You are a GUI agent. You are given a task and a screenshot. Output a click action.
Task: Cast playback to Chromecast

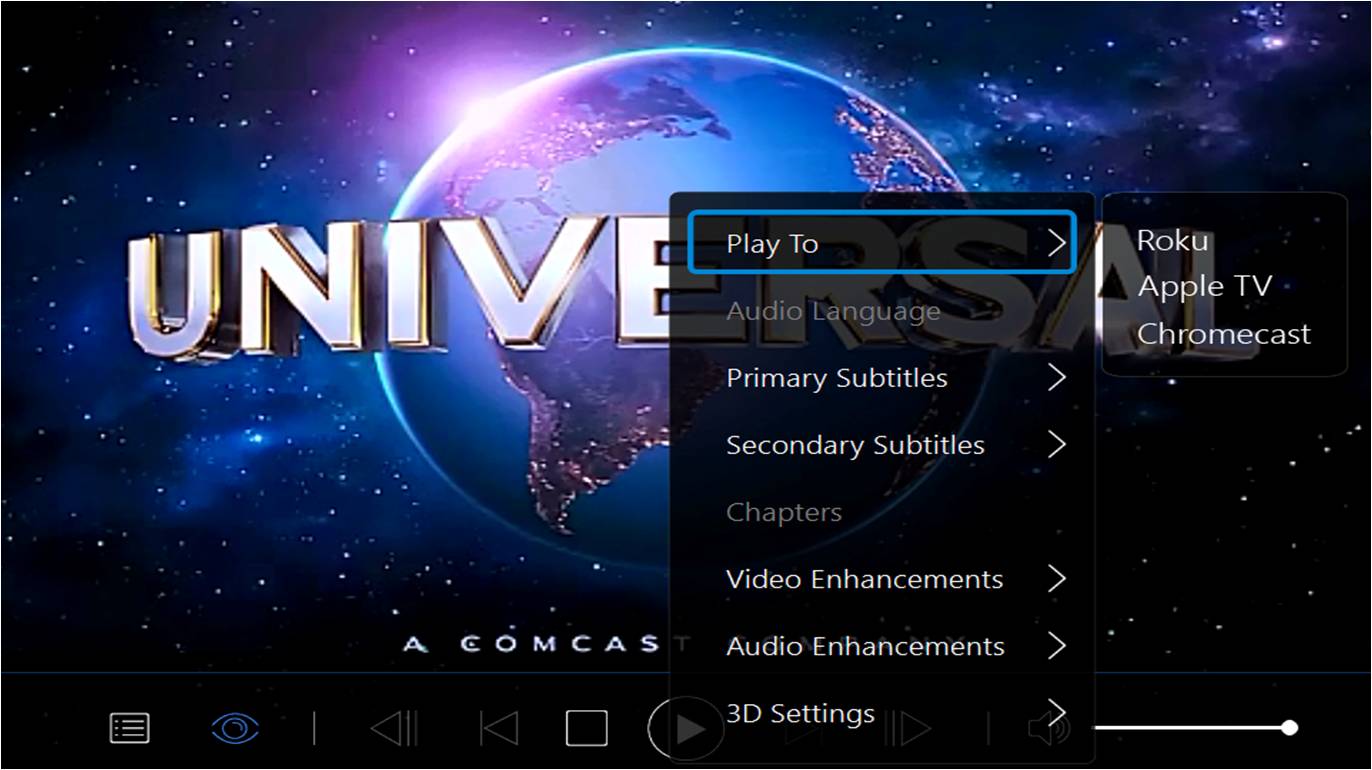(x=1223, y=334)
